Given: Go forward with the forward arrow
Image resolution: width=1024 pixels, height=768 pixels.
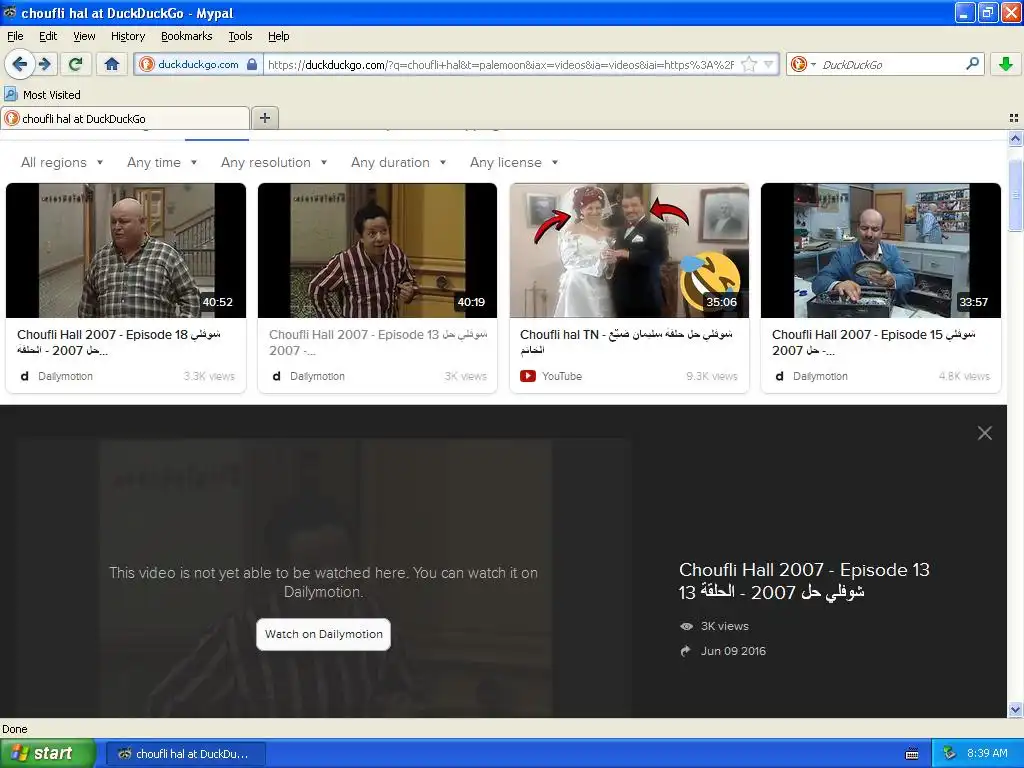Looking at the screenshot, I should (44, 64).
